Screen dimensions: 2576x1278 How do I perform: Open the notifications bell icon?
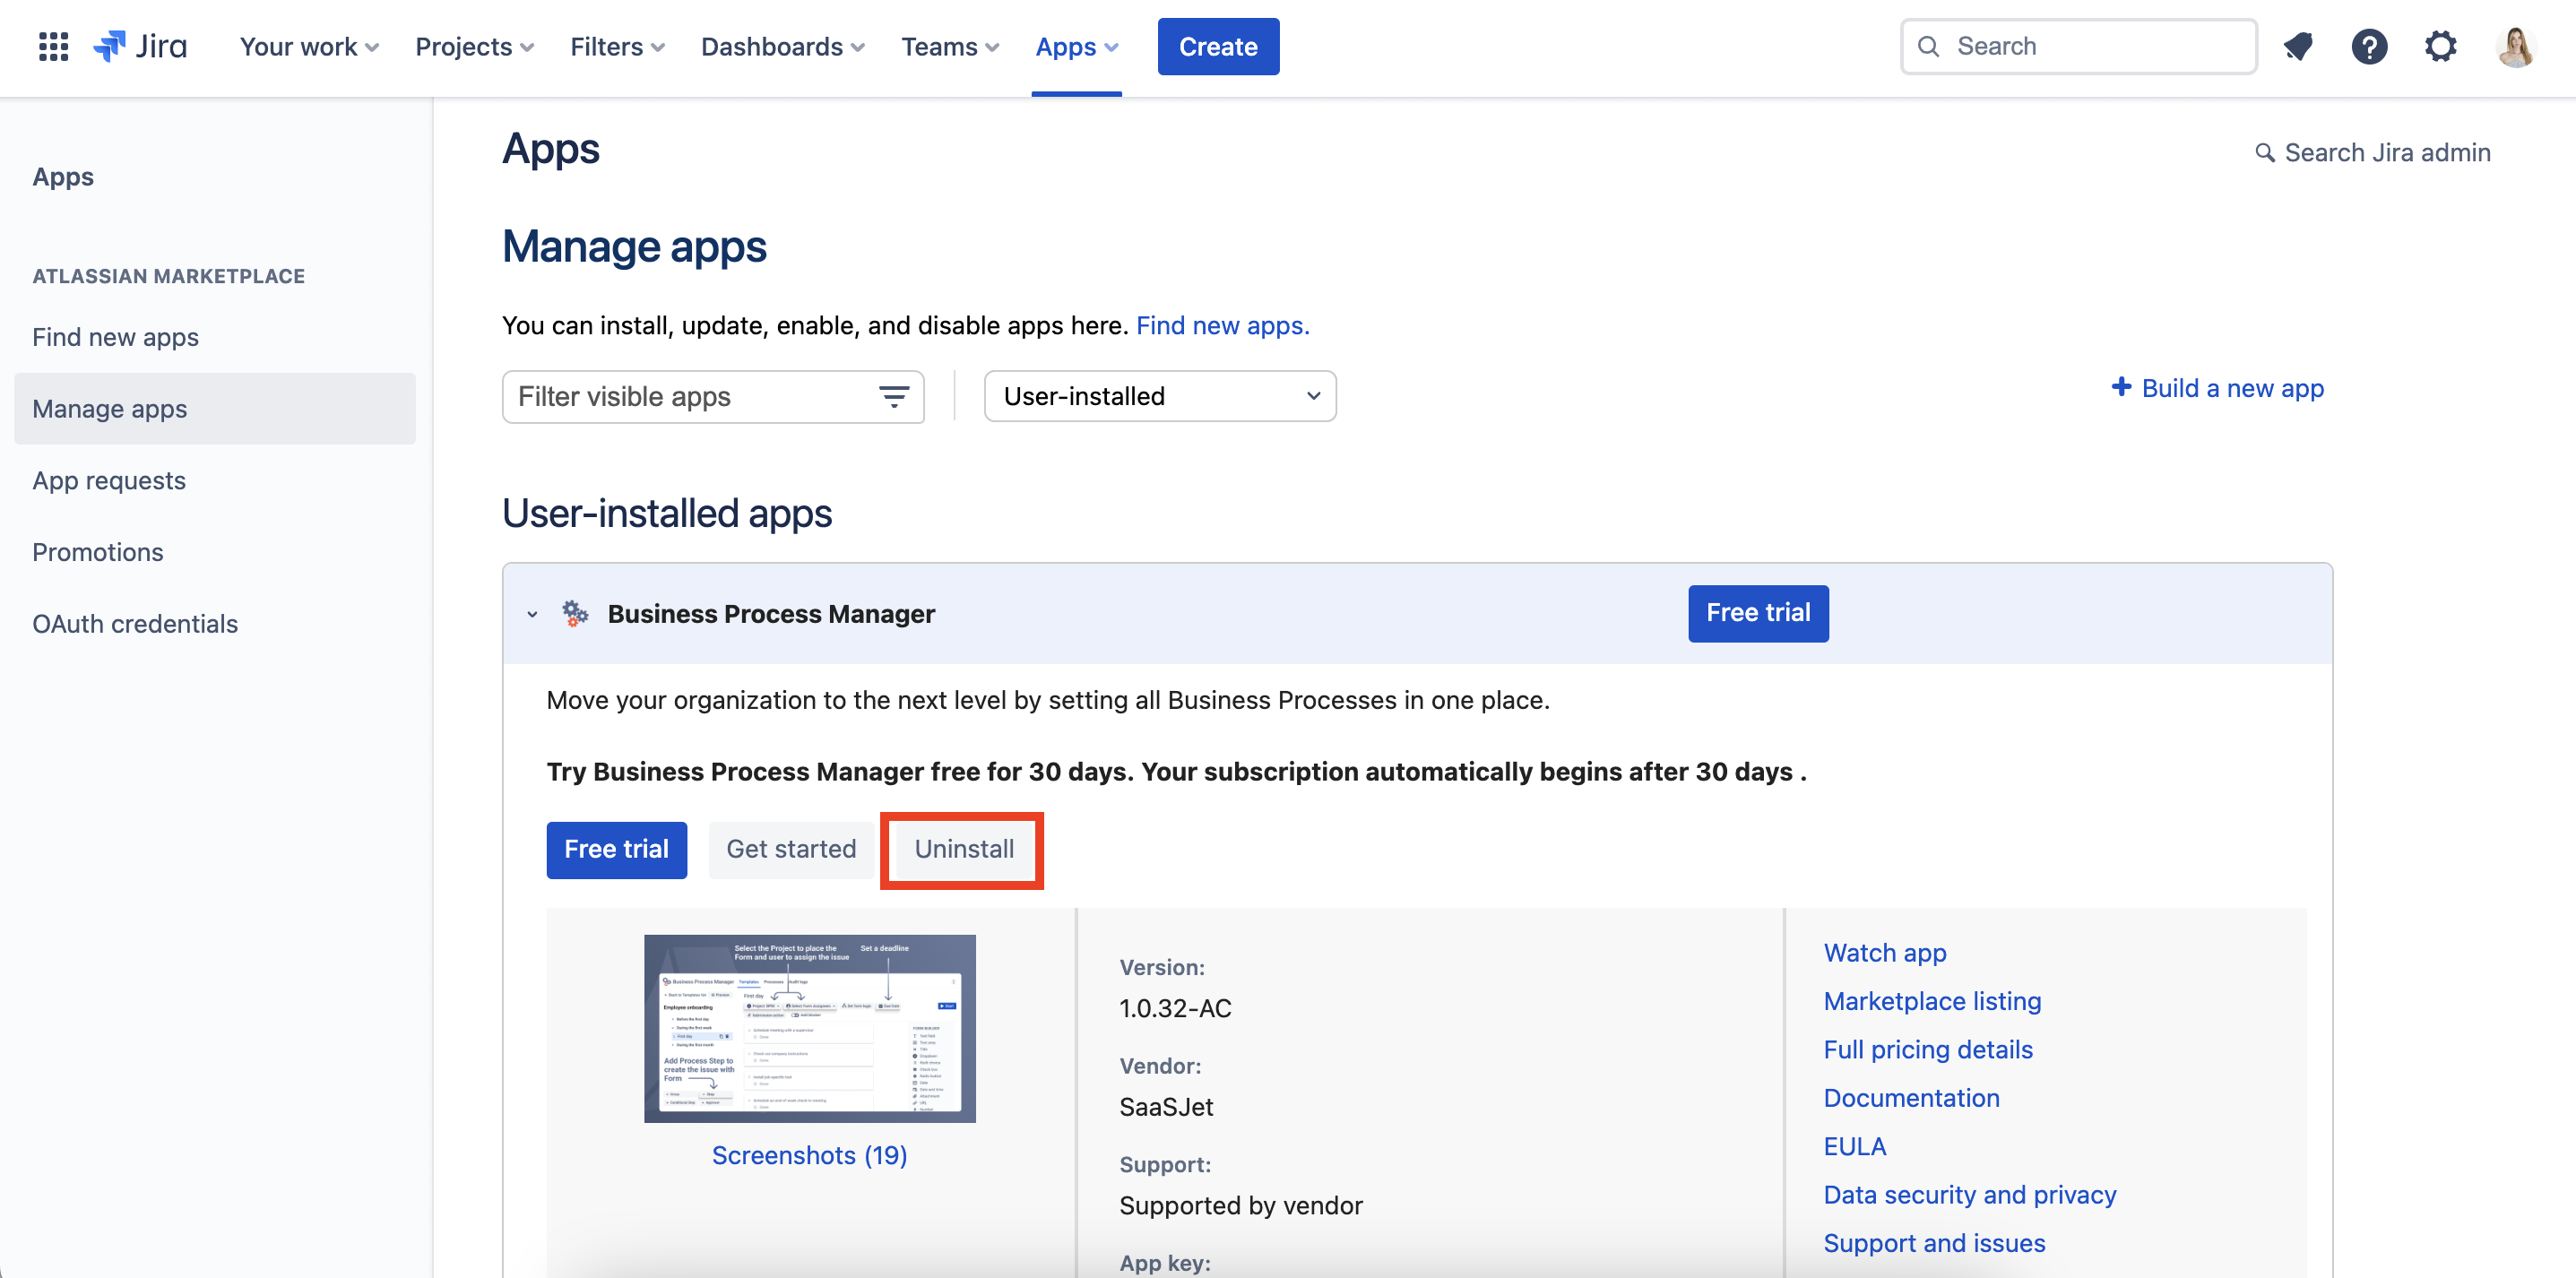point(2297,46)
